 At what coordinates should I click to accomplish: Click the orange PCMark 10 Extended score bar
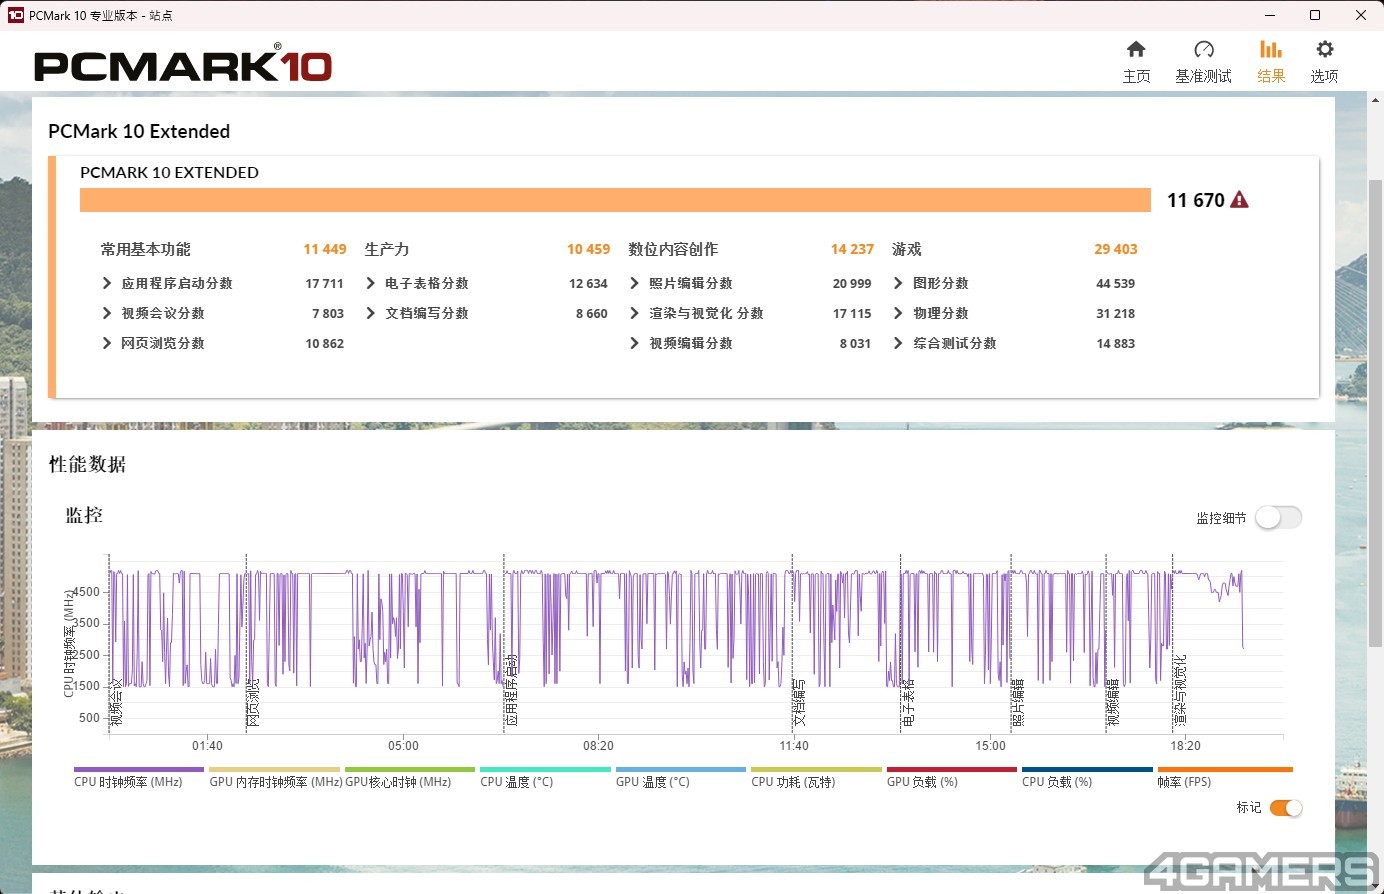(615, 200)
